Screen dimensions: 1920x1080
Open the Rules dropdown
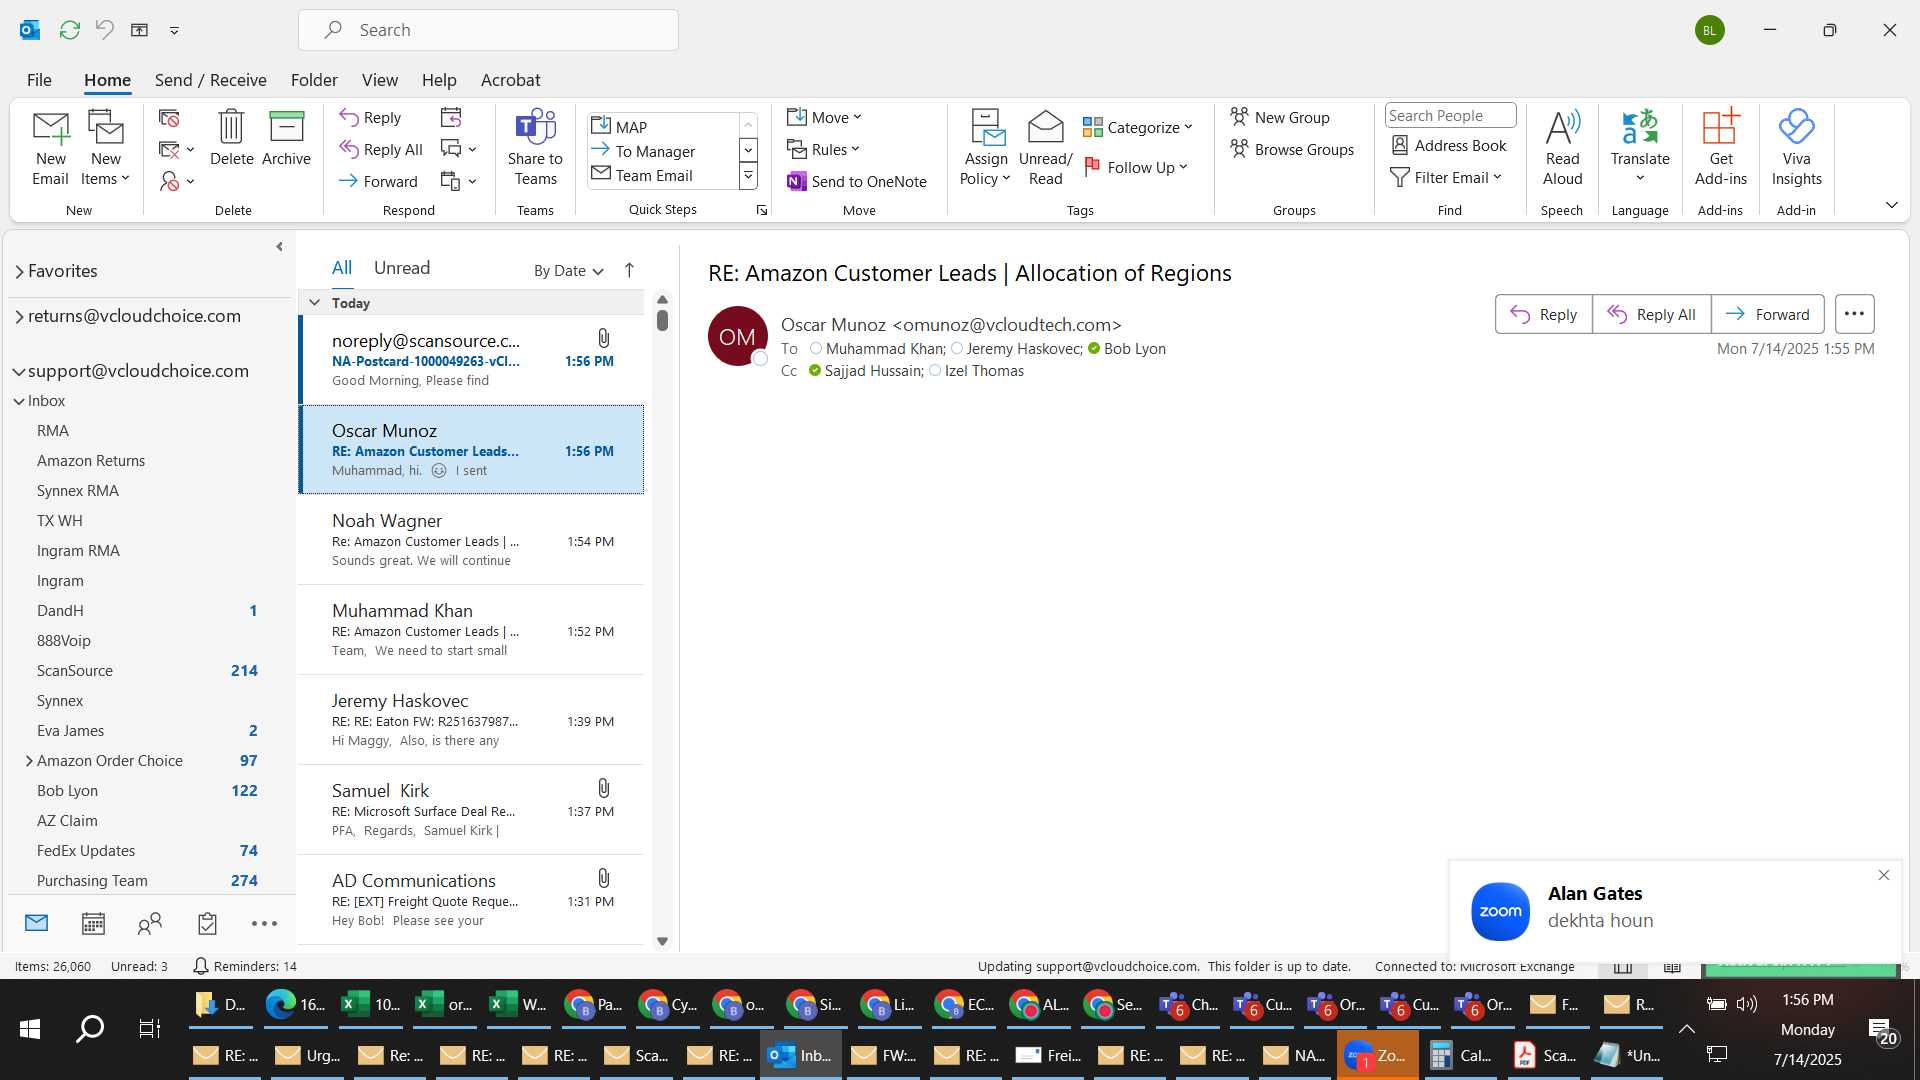[x=823, y=149]
